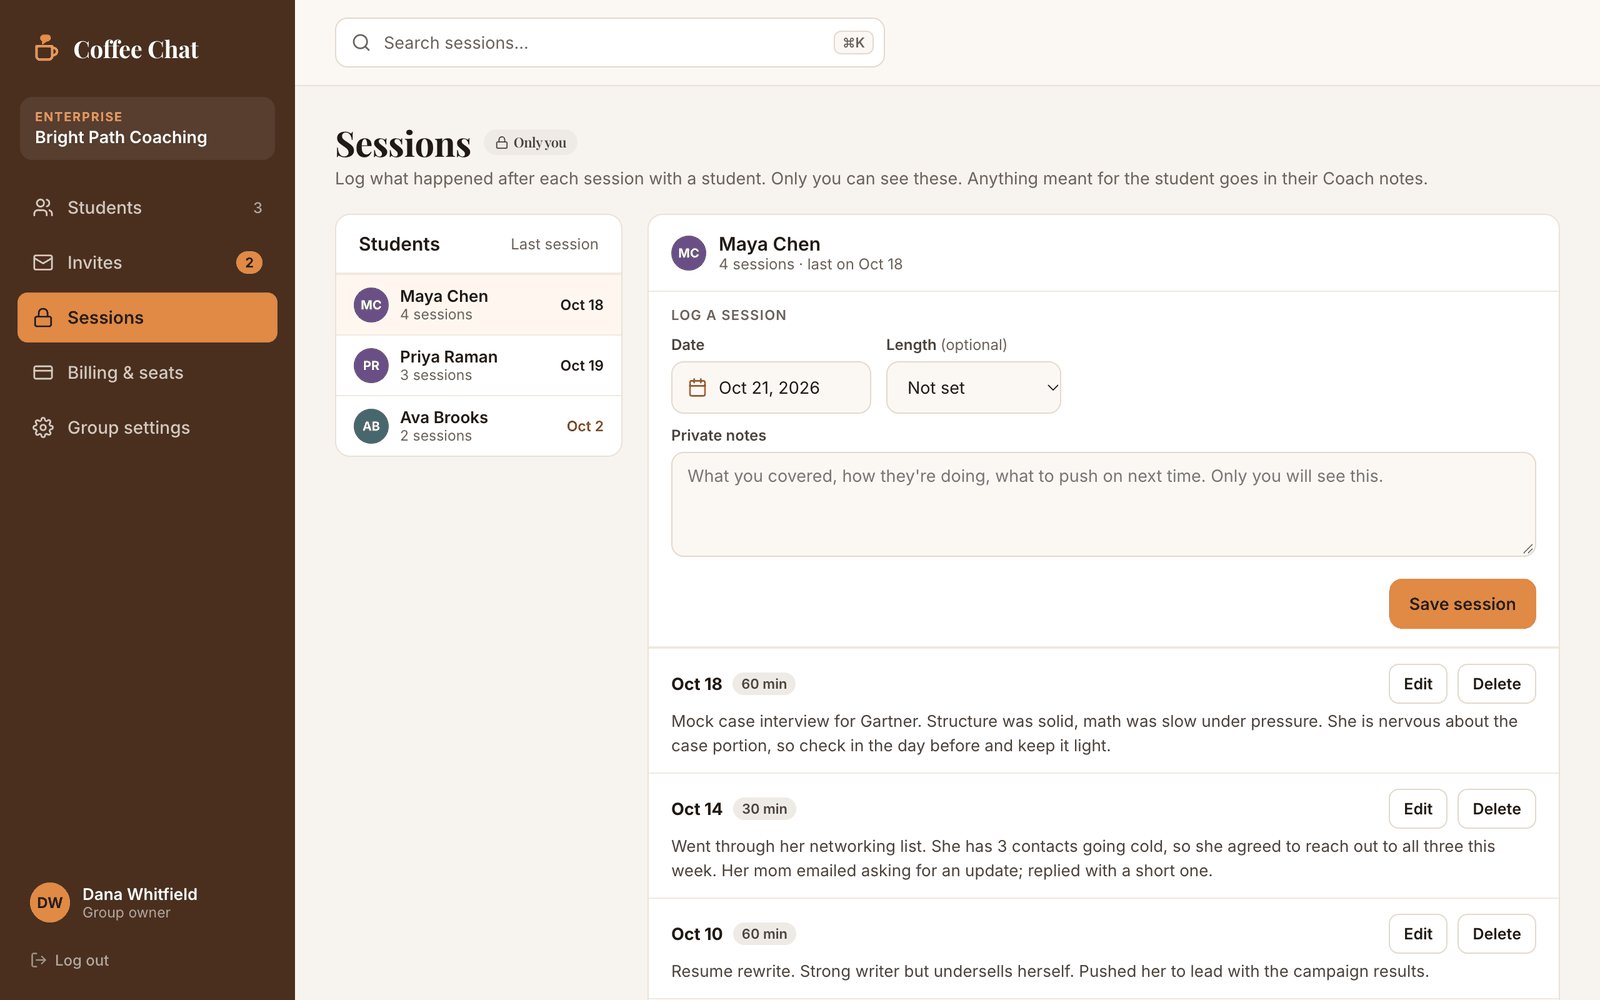1600x1000 pixels.
Task: Click the Invites badge showing 2
Action: point(249,262)
